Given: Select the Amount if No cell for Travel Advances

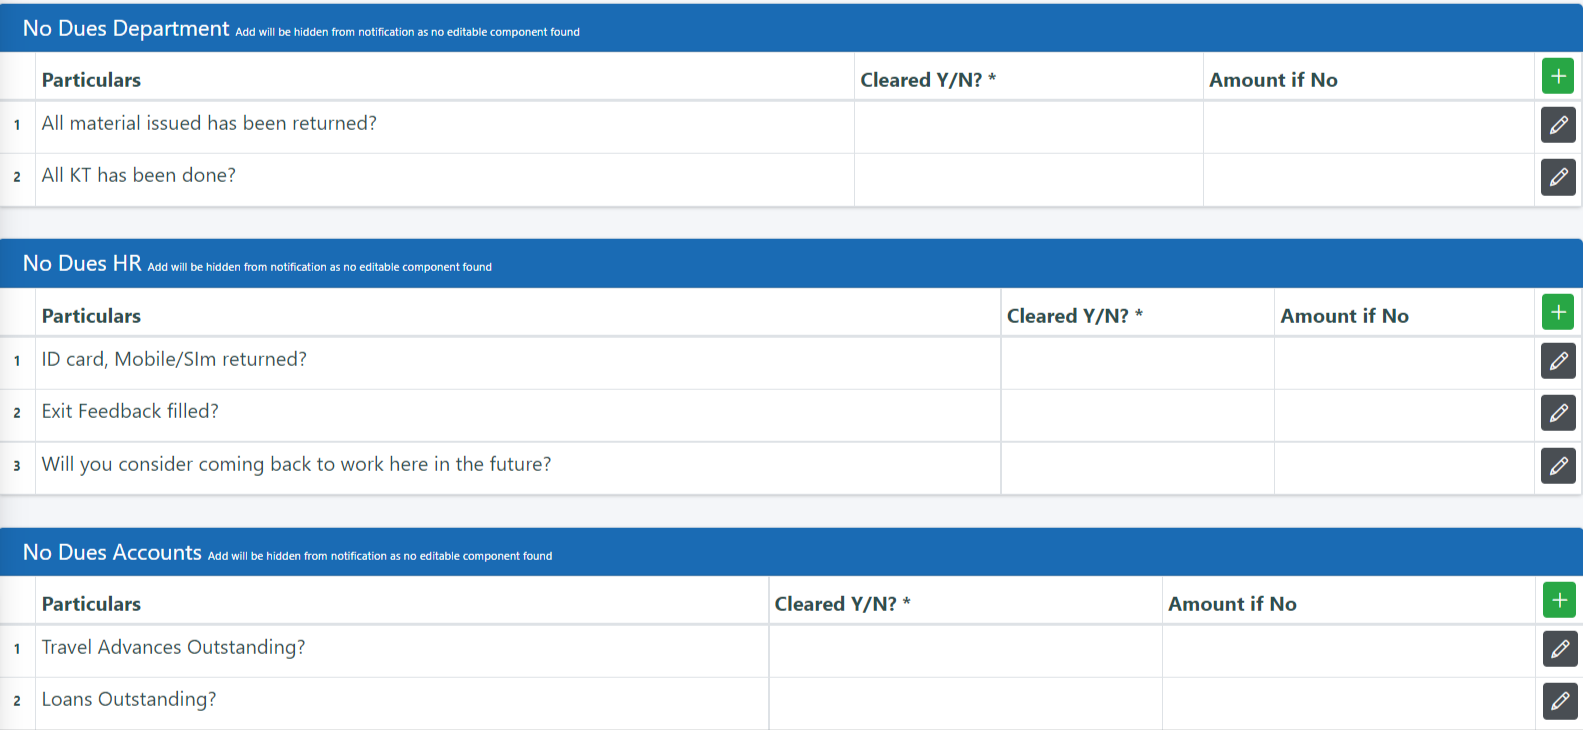Looking at the screenshot, I should coord(1349,651).
